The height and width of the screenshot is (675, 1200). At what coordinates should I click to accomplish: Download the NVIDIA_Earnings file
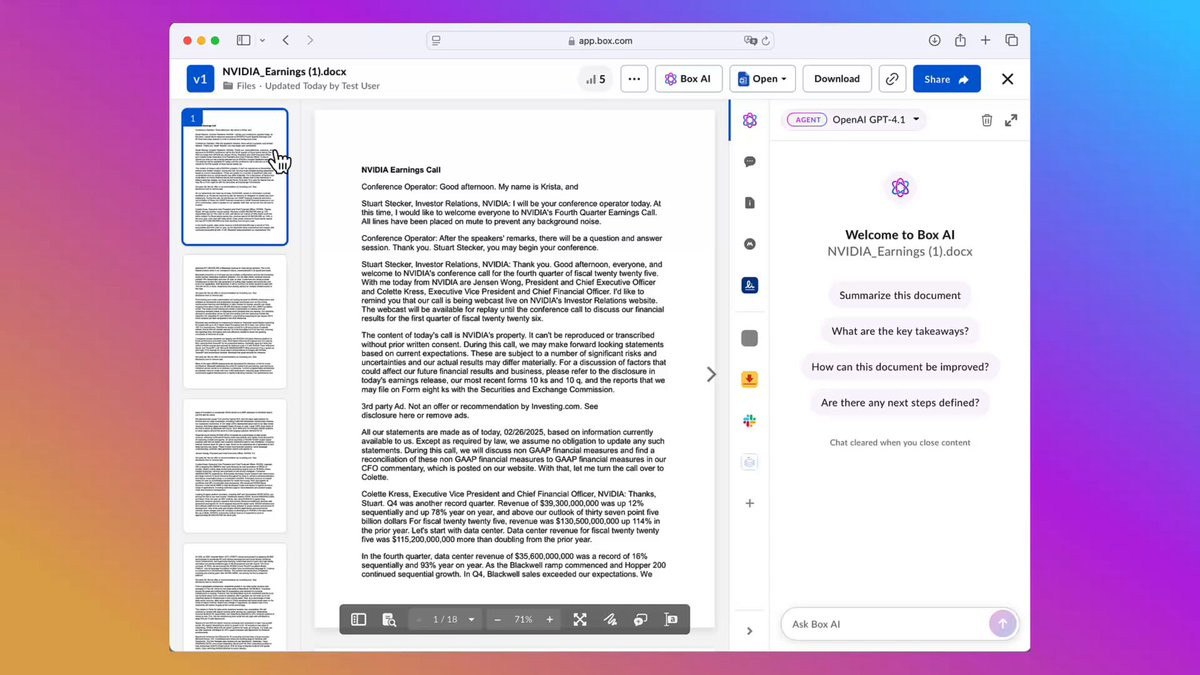point(836,79)
